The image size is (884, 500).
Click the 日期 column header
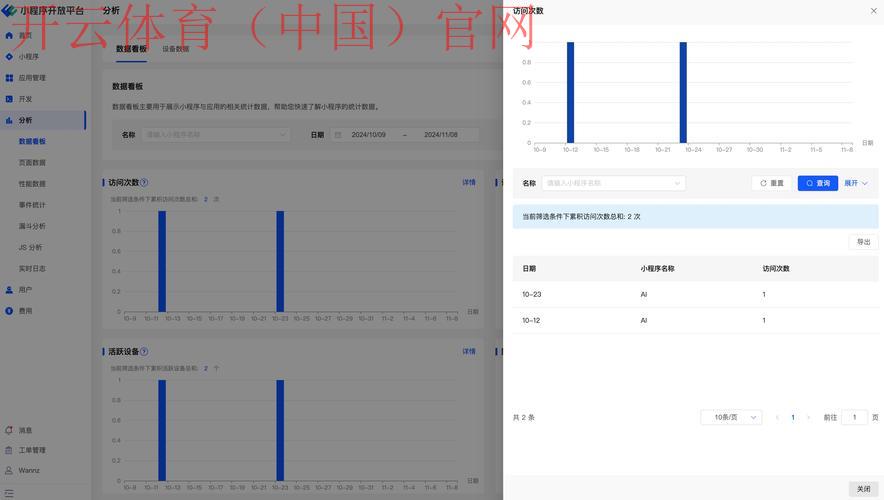[x=529, y=269]
